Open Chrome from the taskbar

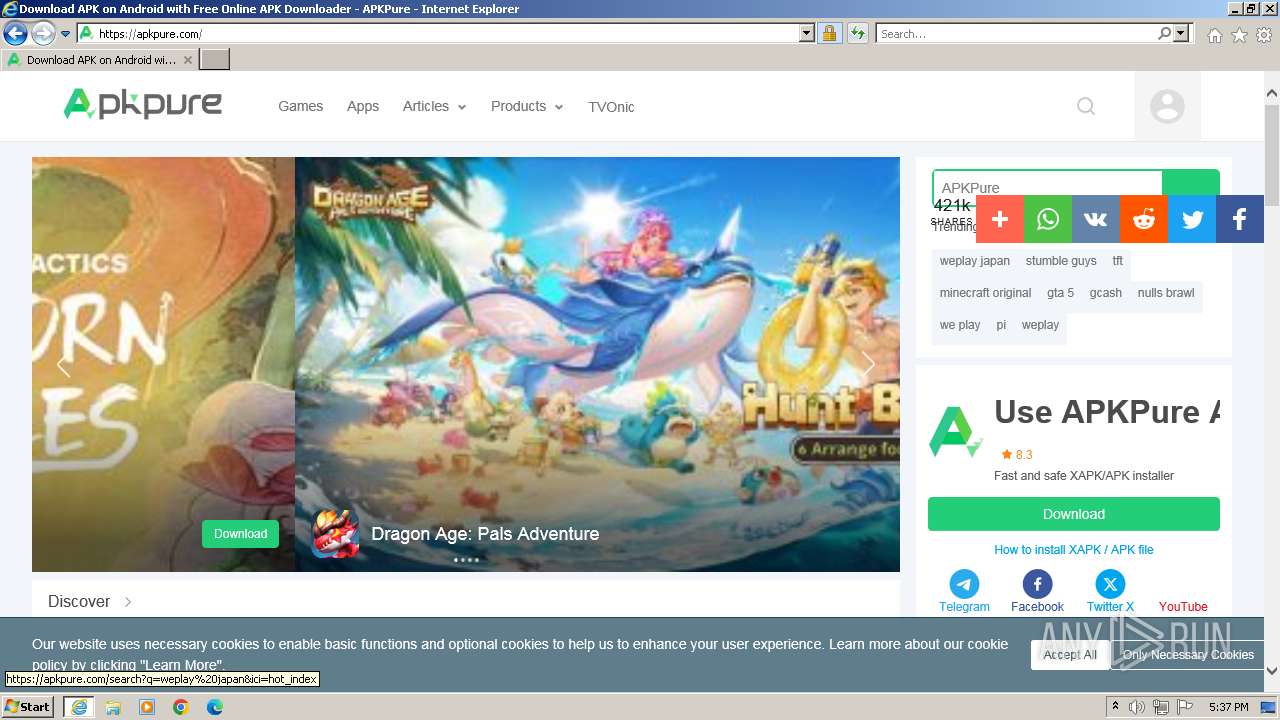click(x=181, y=707)
